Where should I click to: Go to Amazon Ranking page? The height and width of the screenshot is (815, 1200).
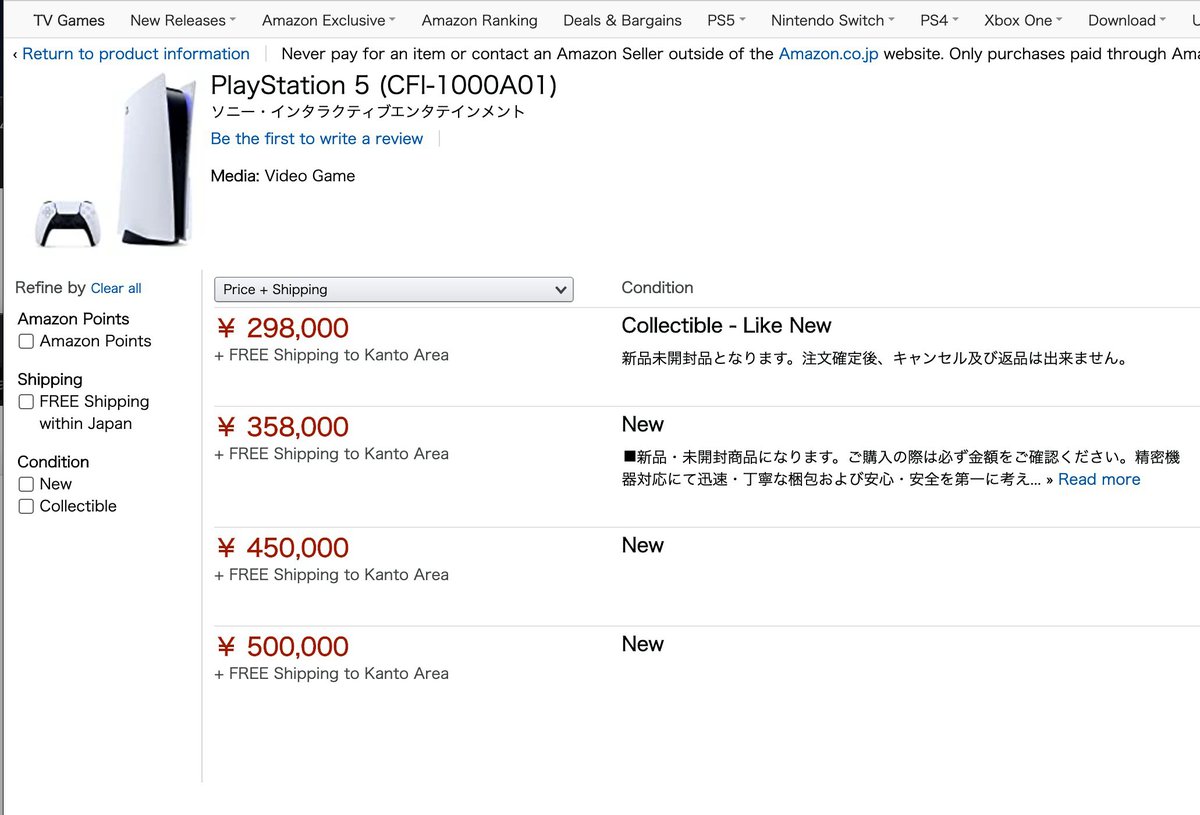click(x=479, y=20)
